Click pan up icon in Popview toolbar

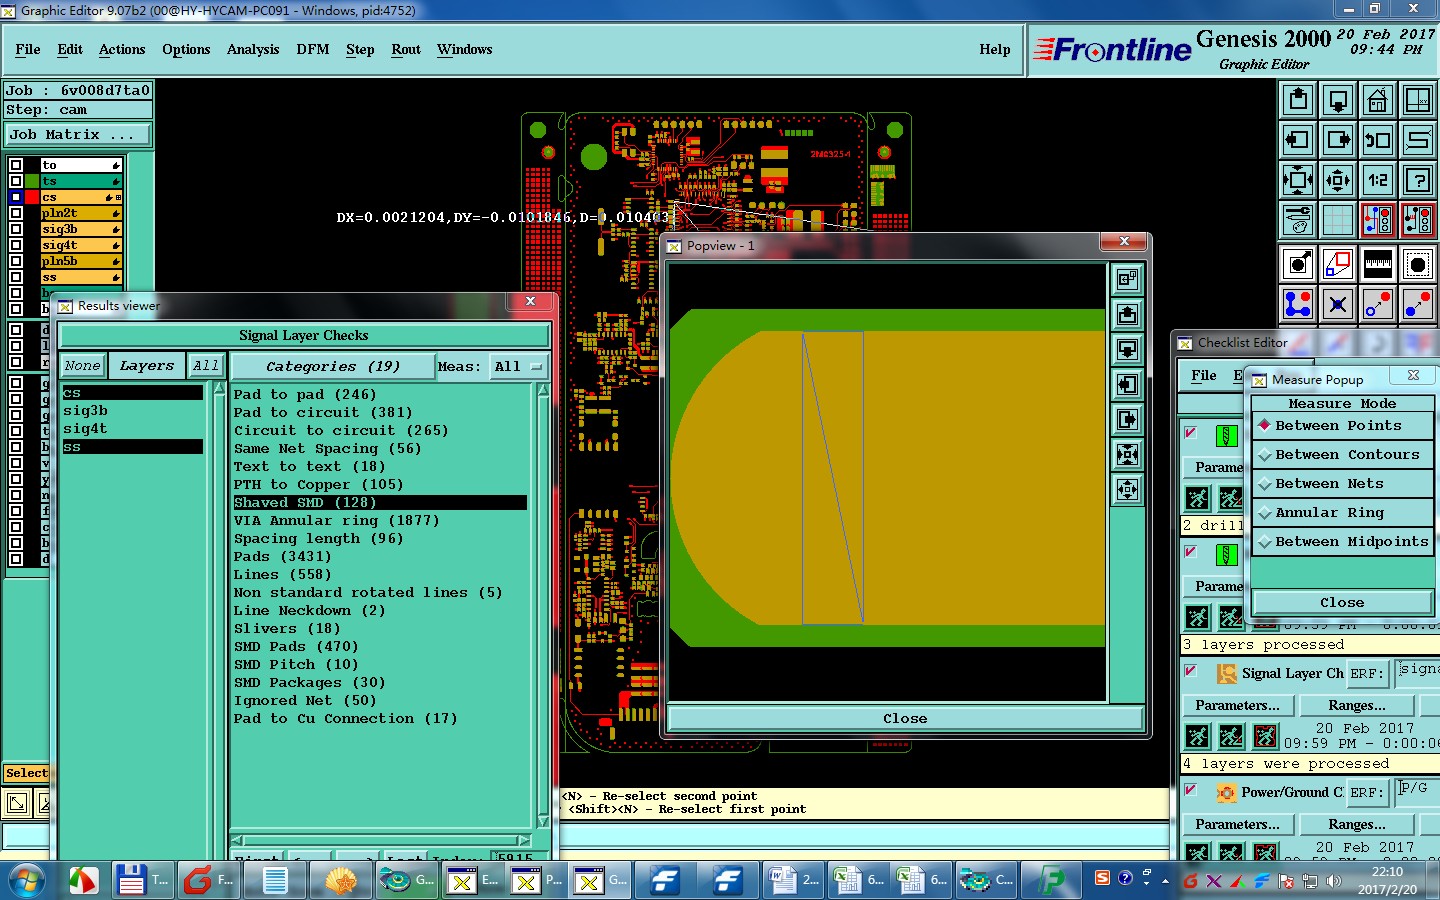pyautogui.click(x=1127, y=315)
